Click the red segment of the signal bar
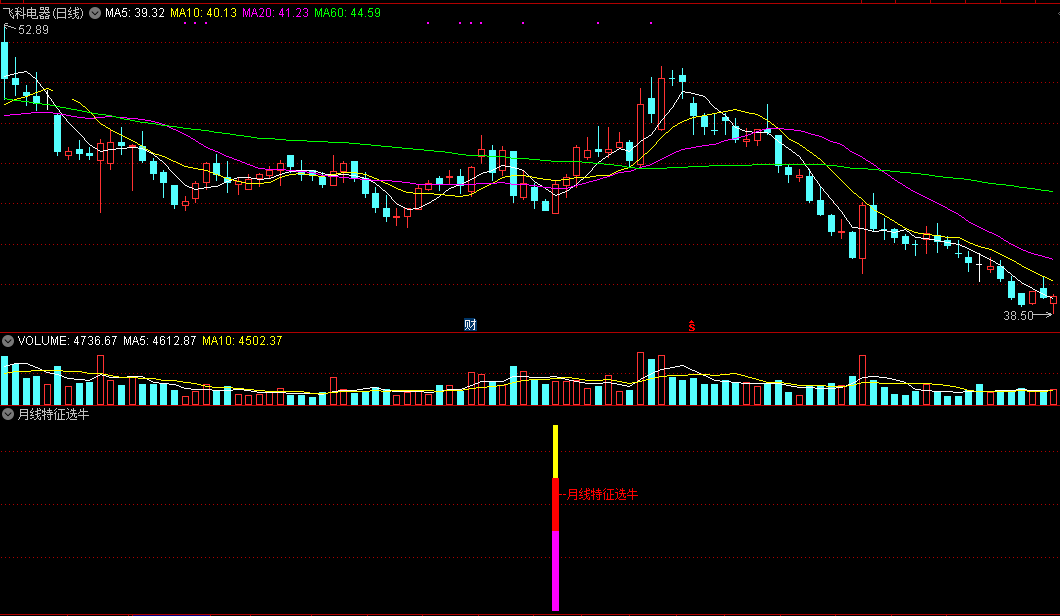Screen dimensions: 1060x616 coord(556,504)
